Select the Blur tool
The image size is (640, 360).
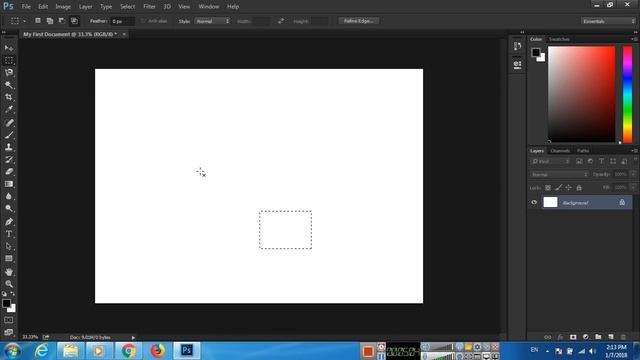pos(9,196)
